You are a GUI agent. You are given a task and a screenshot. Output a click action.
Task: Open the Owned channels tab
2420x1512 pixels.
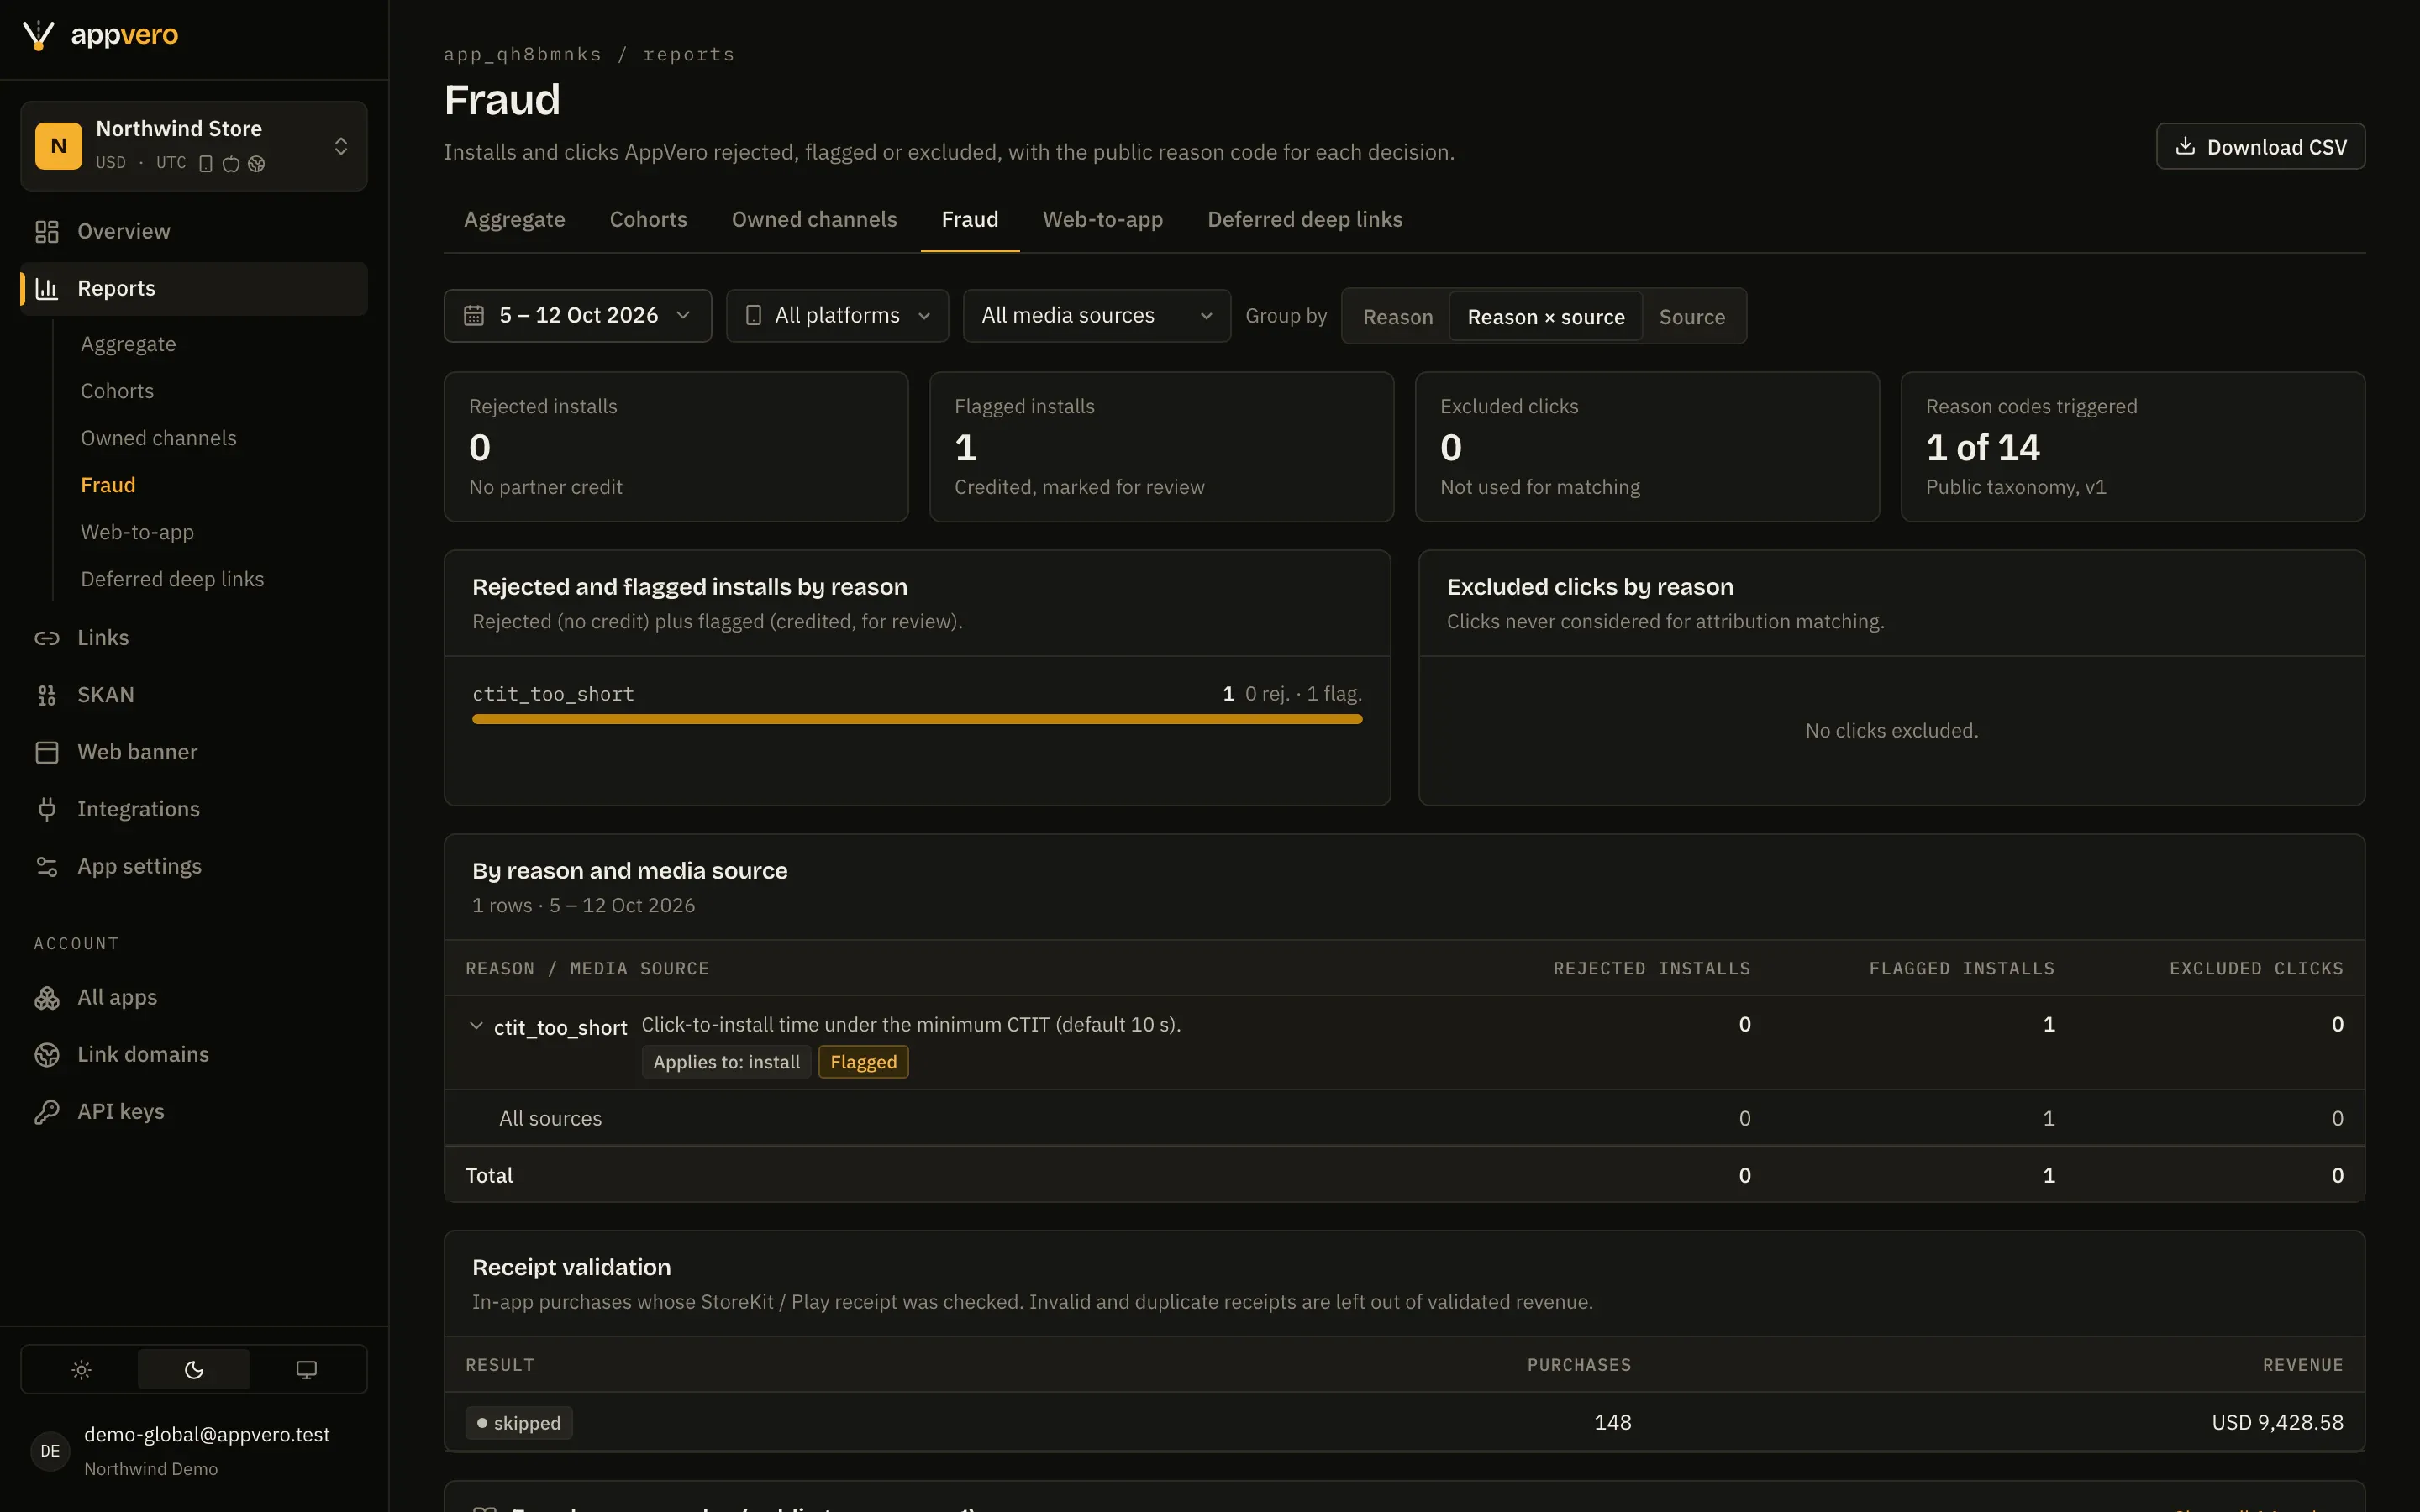click(814, 219)
